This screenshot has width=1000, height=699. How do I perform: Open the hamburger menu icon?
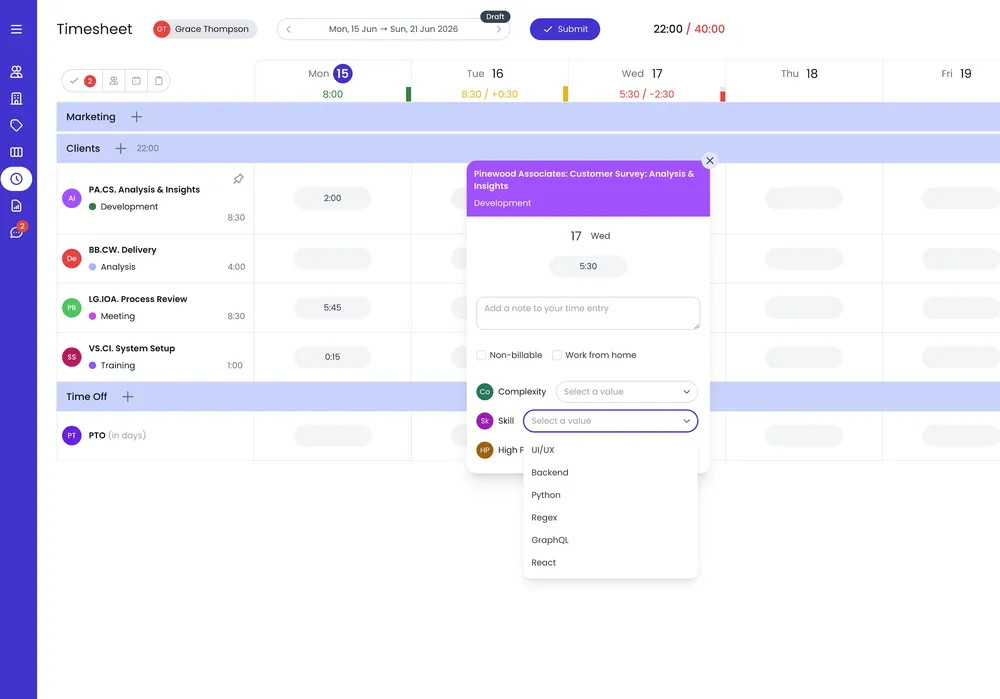pos(17,29)
